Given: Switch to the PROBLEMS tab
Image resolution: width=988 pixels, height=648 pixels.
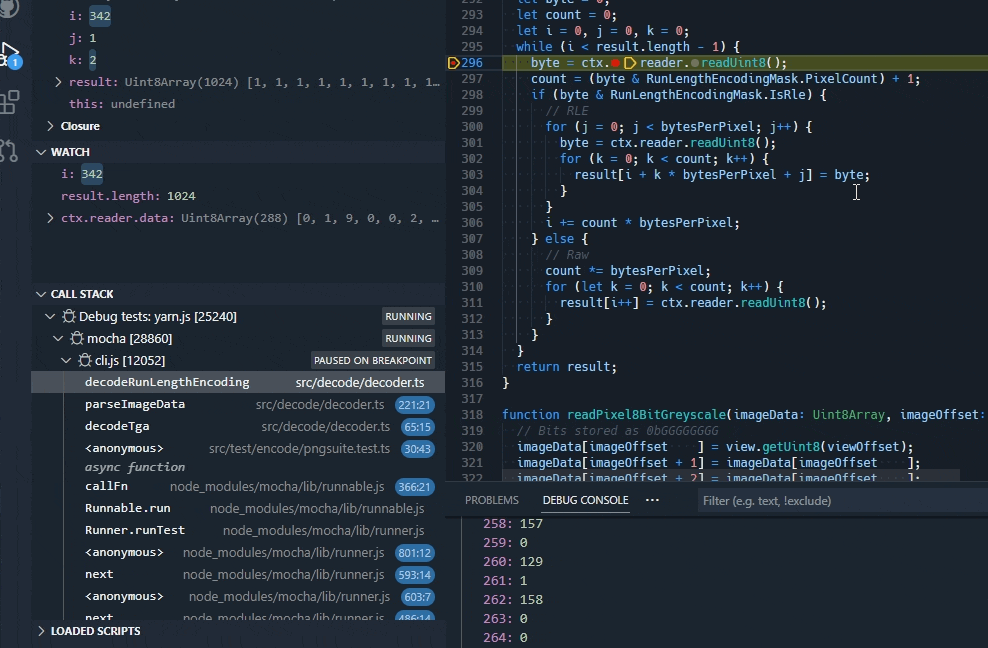Looking at the screenshot, I should (491, 500).
